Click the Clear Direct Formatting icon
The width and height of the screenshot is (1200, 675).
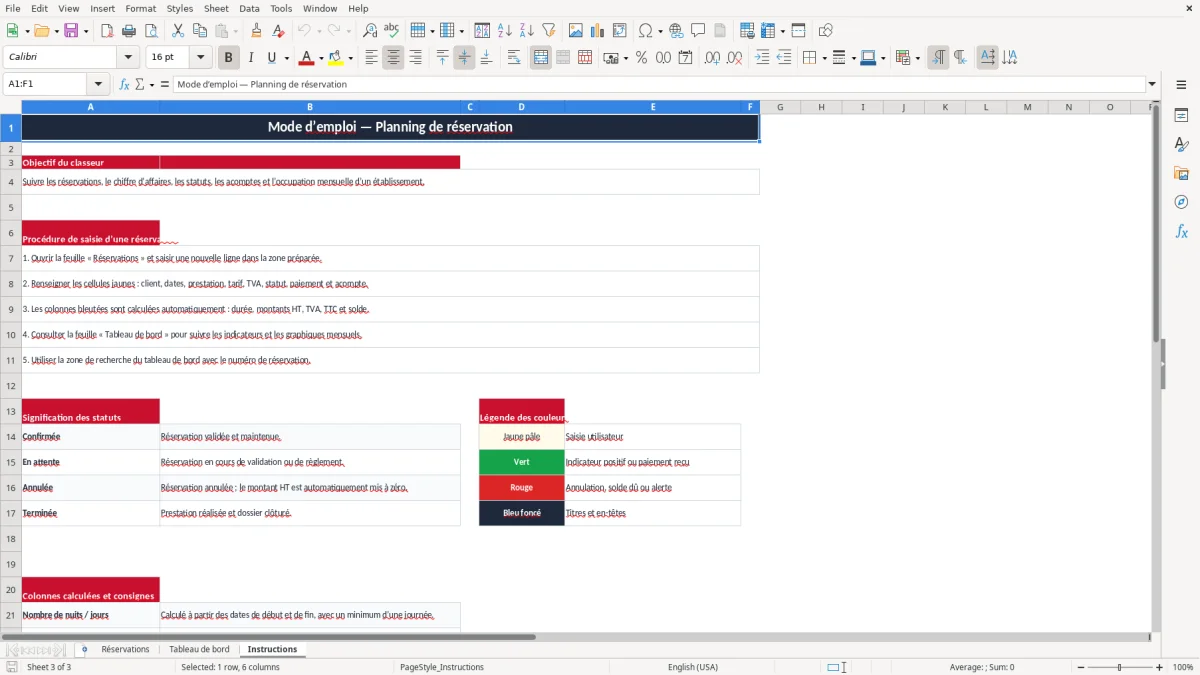278,31
